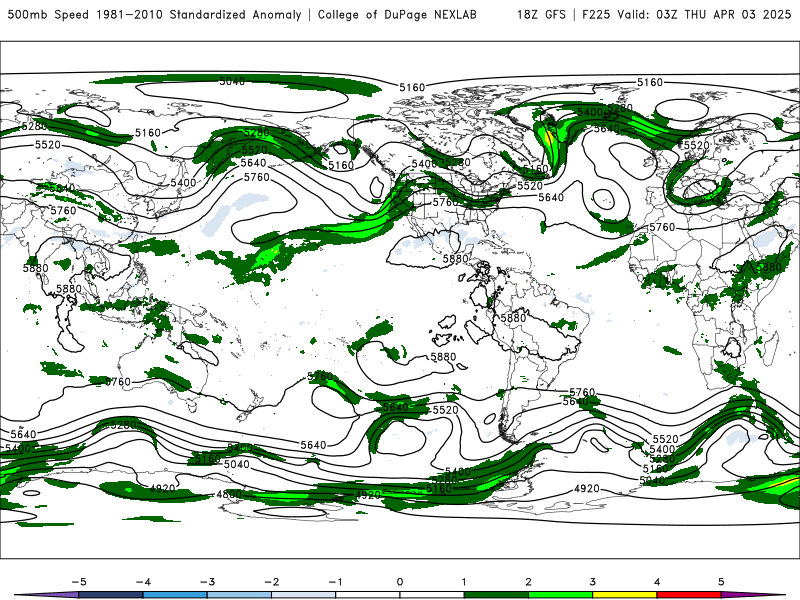Screen dimensions: 800x600
Task: Click the legend tick label "4"
Action: pos(657,582)
